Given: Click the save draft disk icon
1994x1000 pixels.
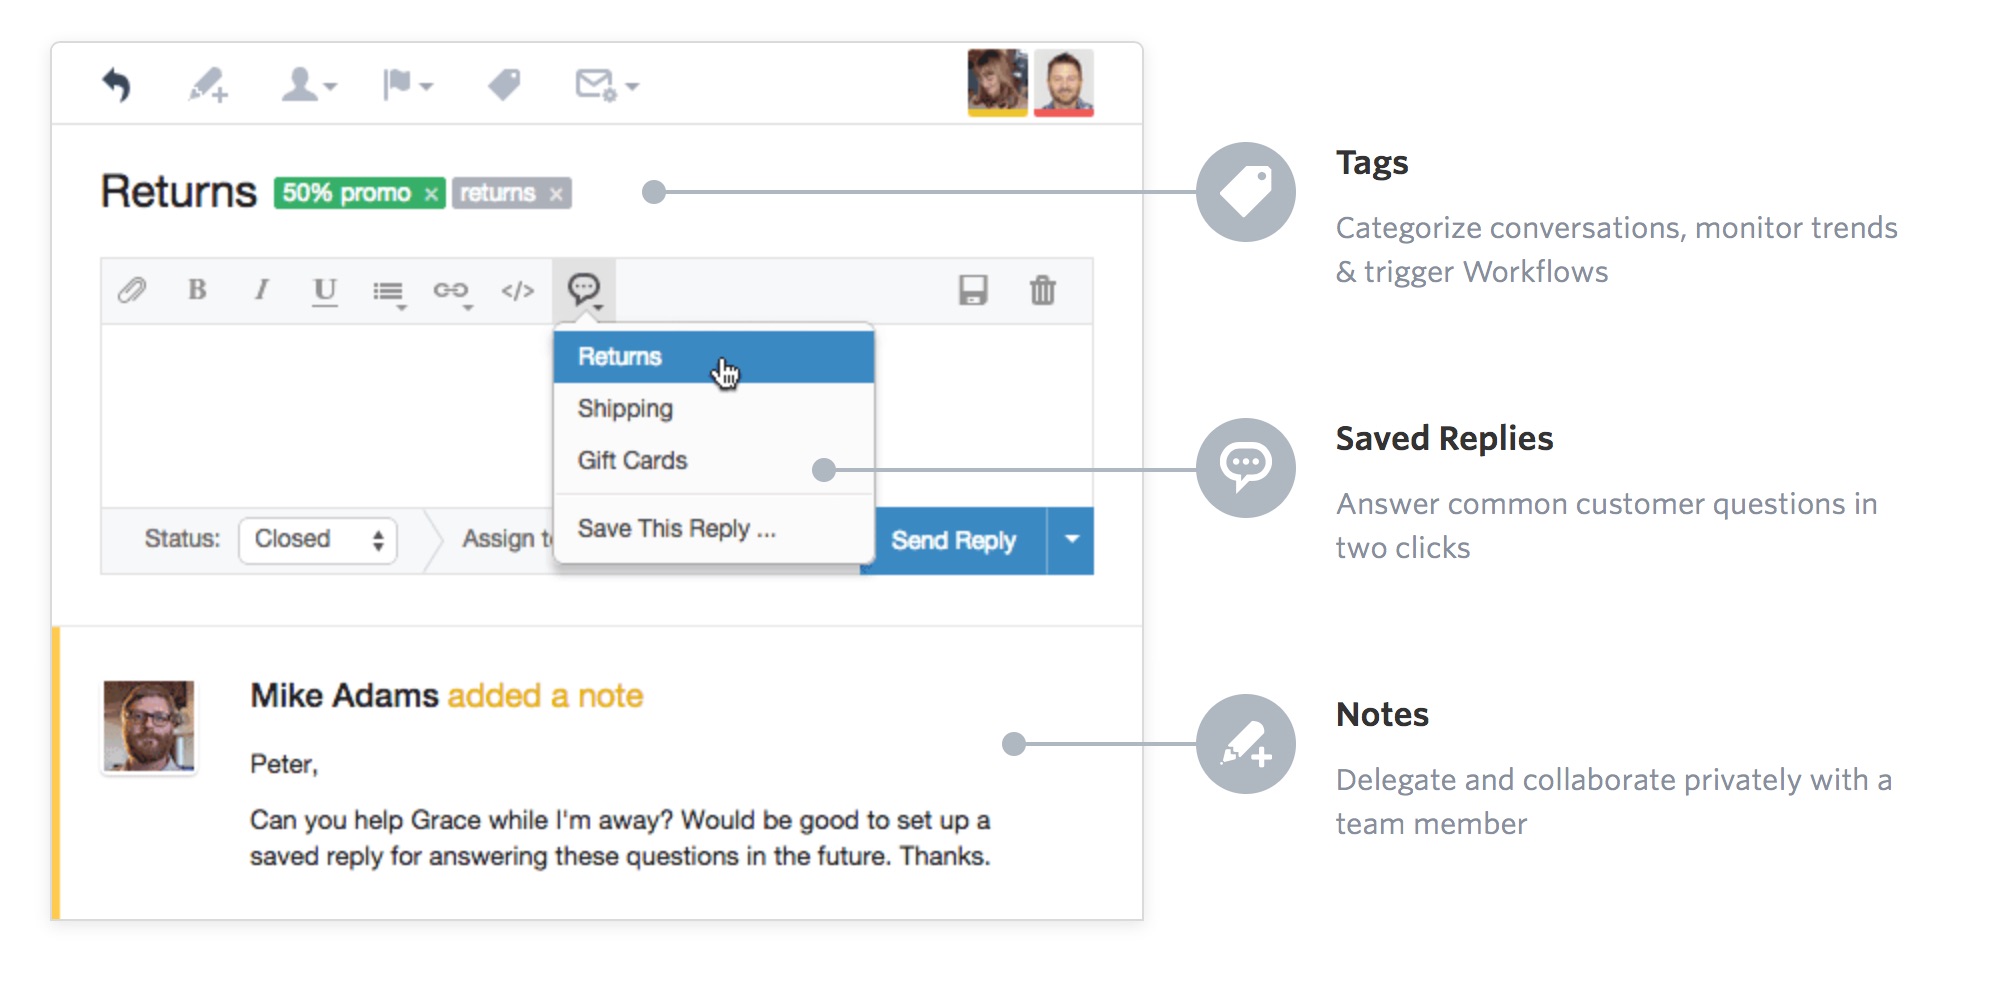Looking at the screenshot, I should [x=973, y=291].
